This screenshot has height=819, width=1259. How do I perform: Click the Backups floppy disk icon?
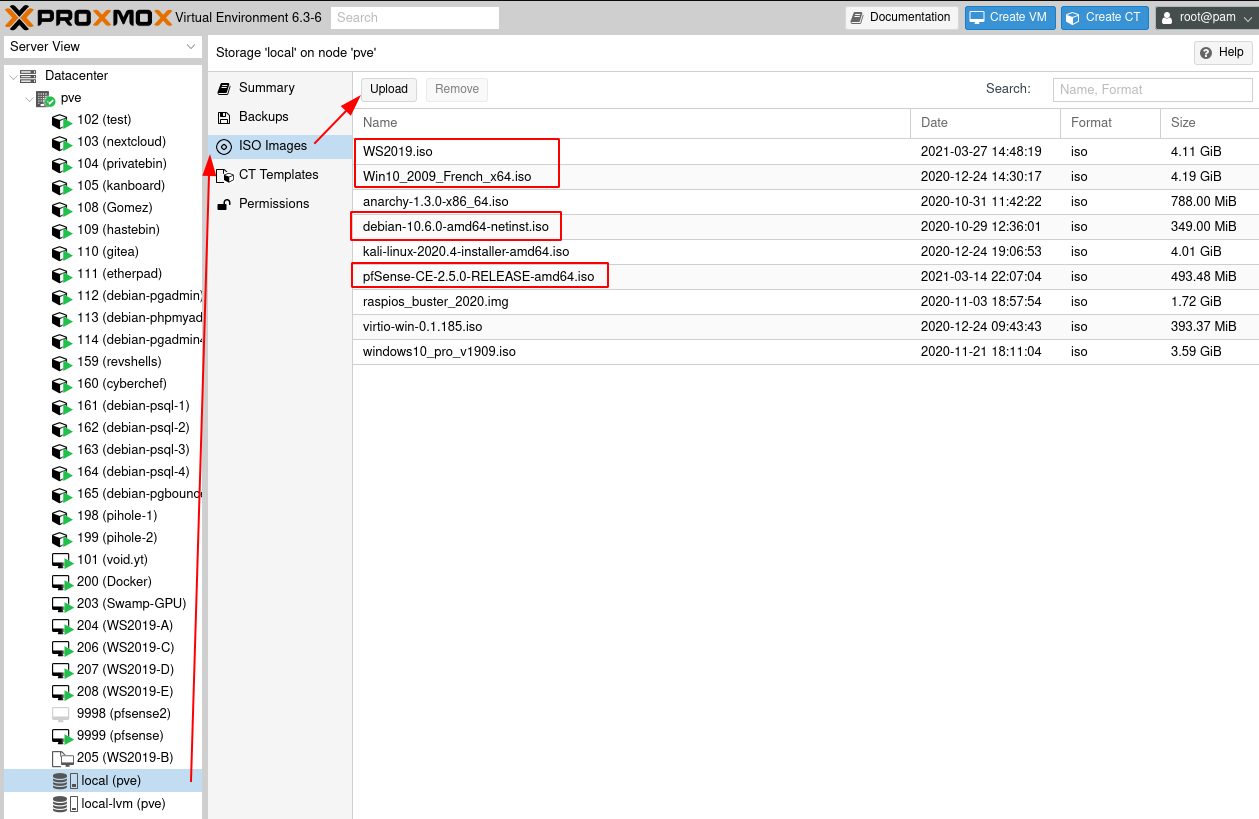click(x=224, y=117)
